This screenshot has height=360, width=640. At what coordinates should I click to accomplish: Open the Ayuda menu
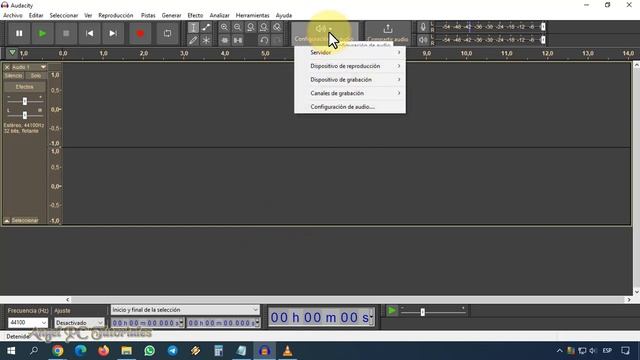pyautogui.click(x=284, y=15)
